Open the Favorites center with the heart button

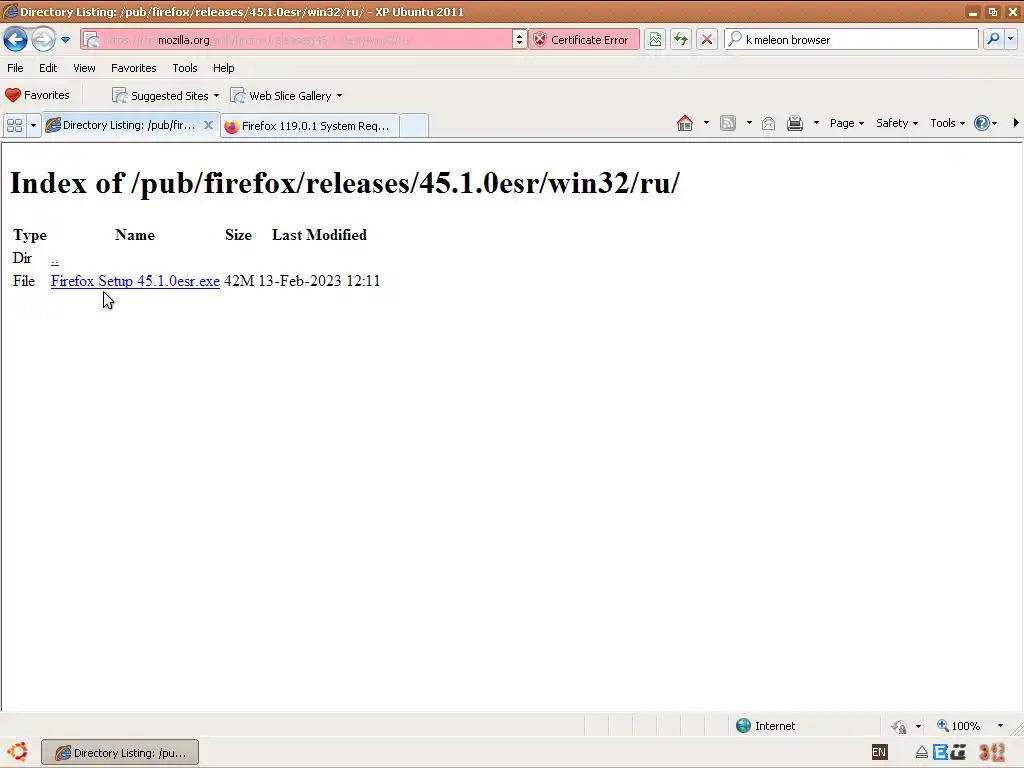click(x=37, y=95)
